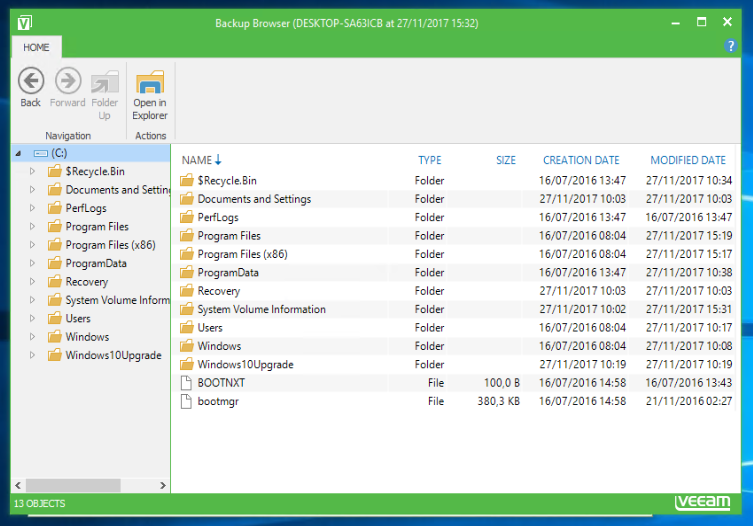
Task: Click the 100,0 B size cell
Action: click(x=502, y=383)
